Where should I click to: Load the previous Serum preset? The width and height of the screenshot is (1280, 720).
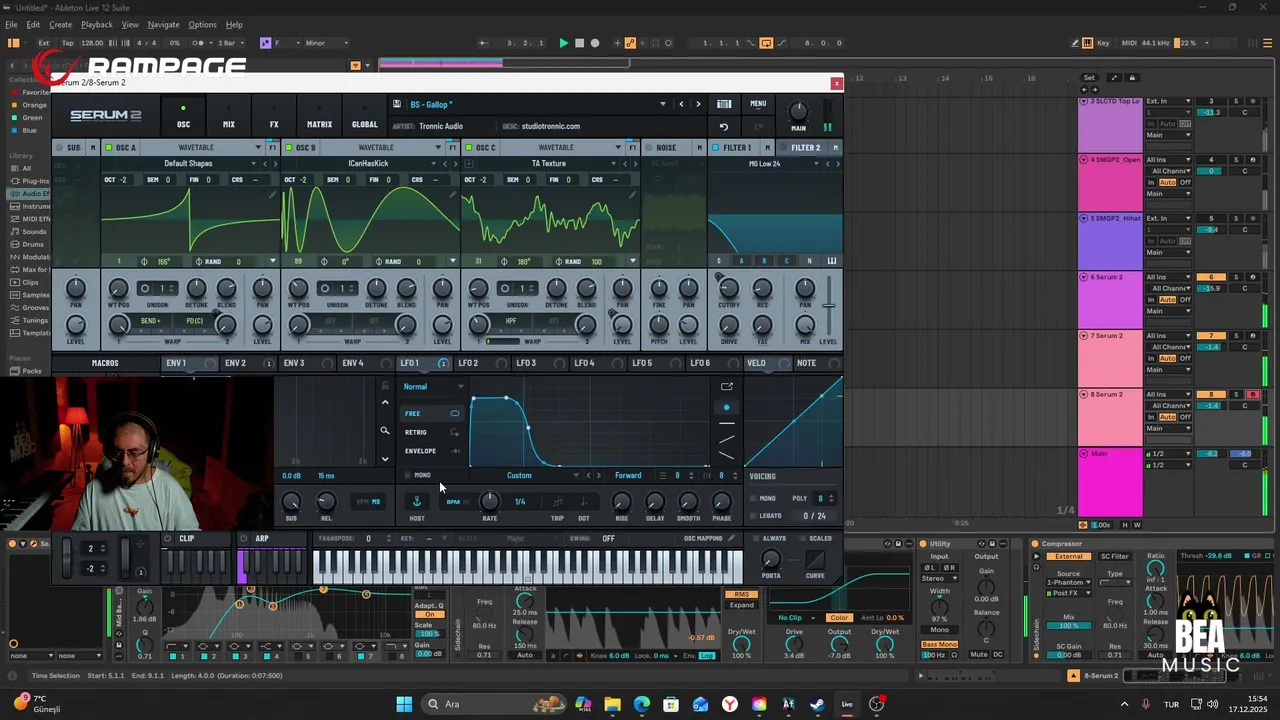682,104
